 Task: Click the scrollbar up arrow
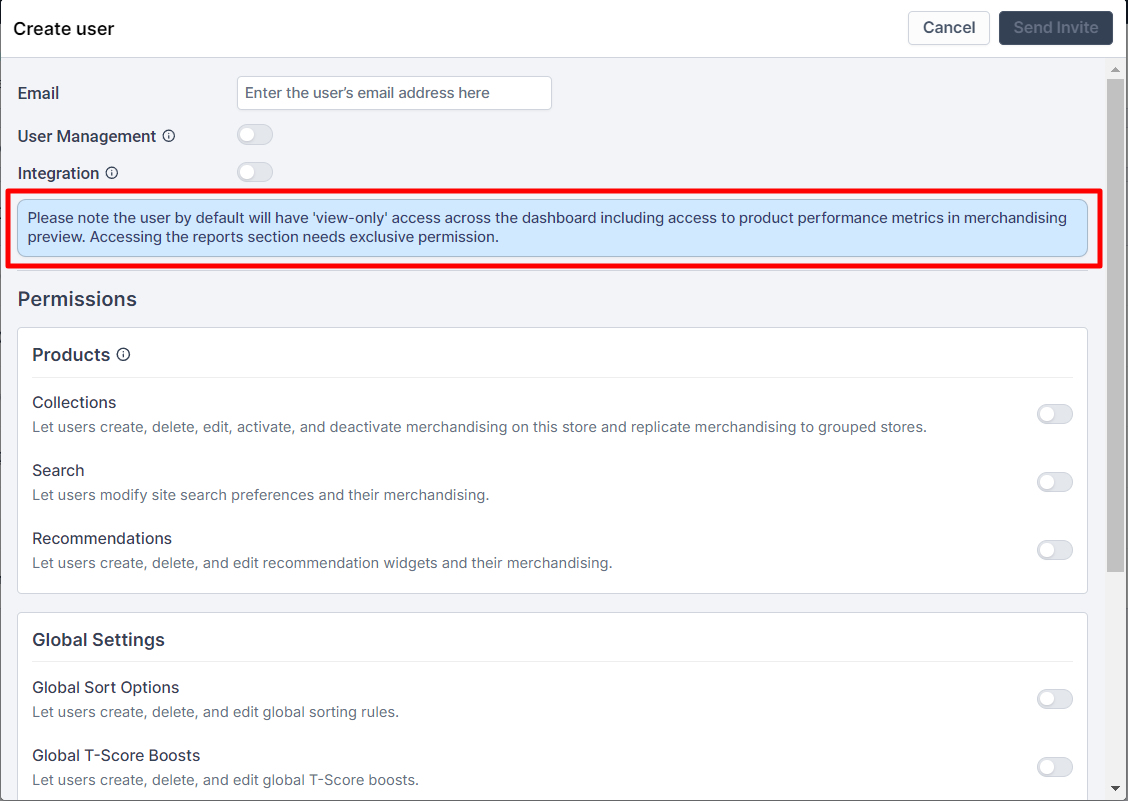(x=1115, y=69)
